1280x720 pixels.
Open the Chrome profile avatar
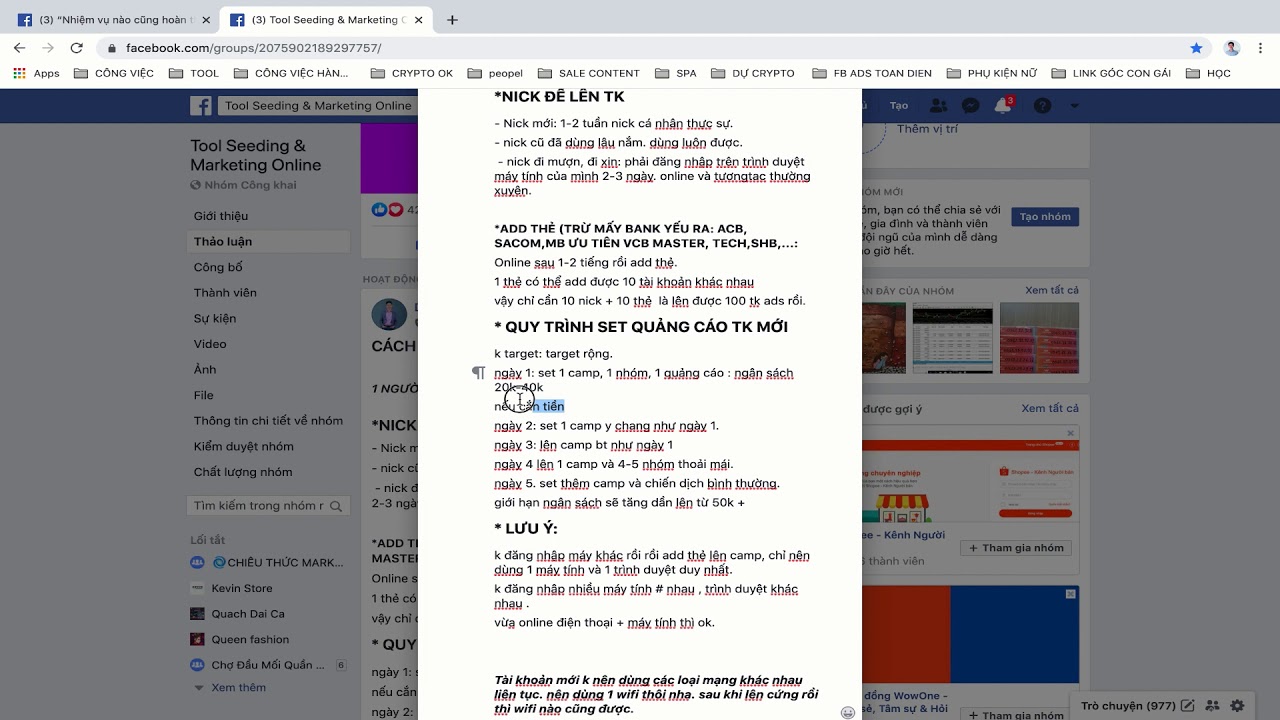pyautogui.click(x=1232, y=47)
